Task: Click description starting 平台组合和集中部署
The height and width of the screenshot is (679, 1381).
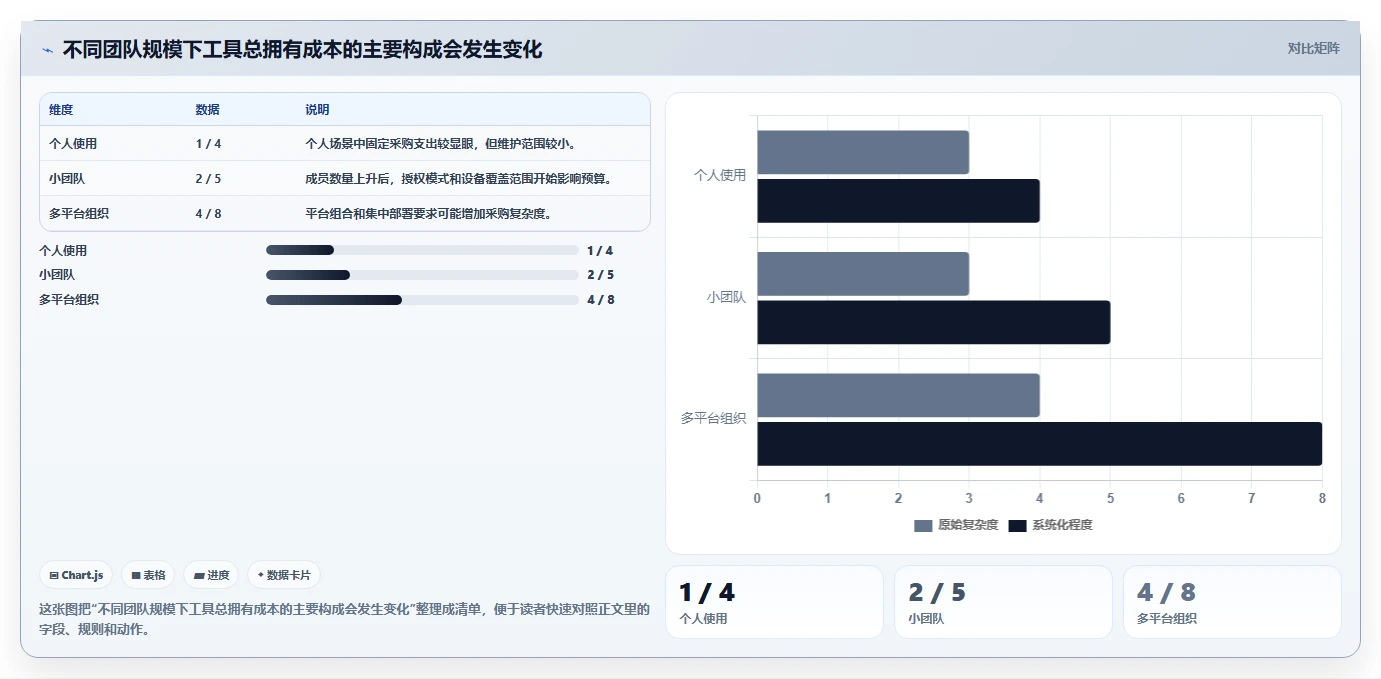Action: tap(428, 214)
